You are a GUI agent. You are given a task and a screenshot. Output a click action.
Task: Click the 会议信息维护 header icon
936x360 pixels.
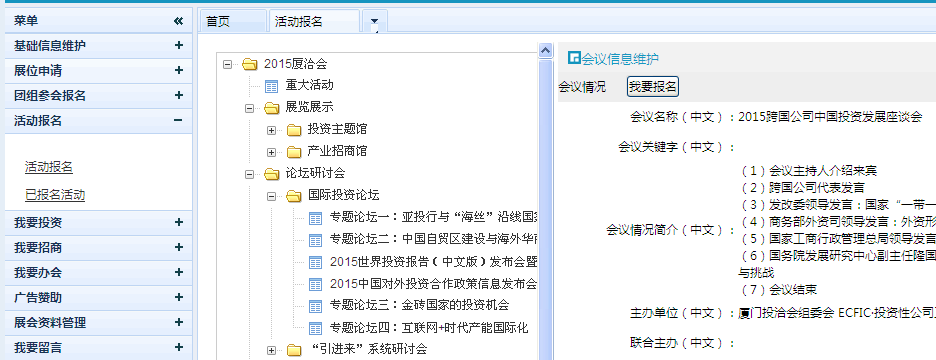pyautogui.click(x=573, y=58)
